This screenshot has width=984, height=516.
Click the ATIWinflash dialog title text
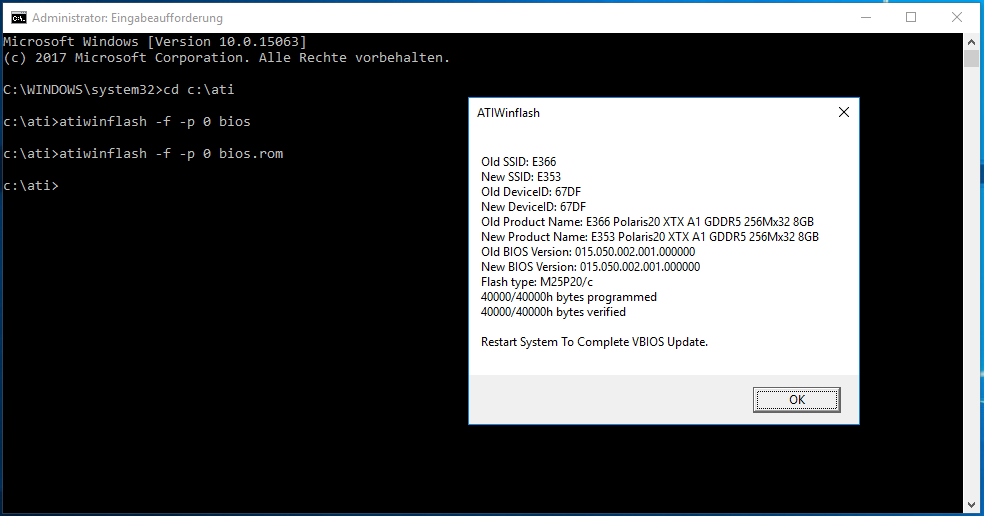508,113
